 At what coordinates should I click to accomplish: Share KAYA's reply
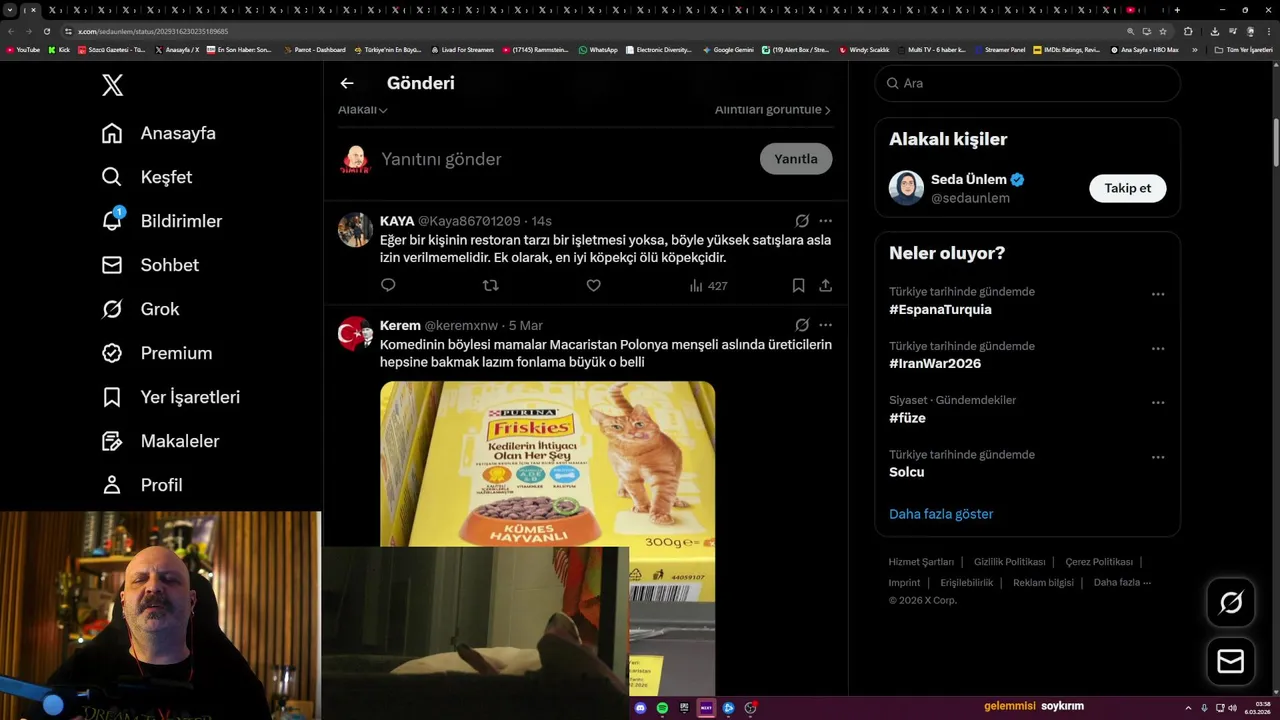point(825,286)
